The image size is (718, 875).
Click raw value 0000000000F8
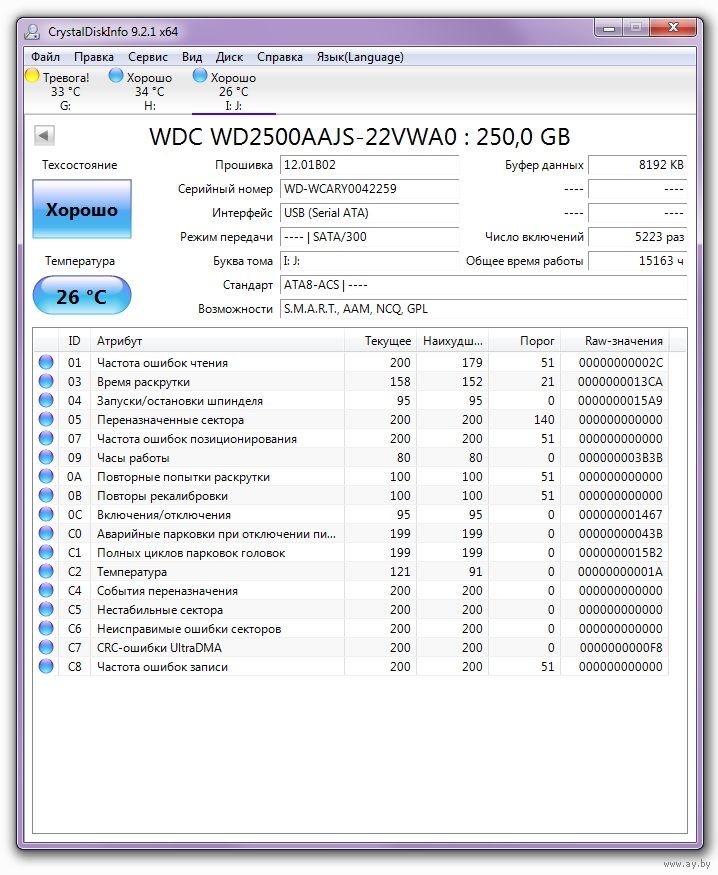click(621, 648)
